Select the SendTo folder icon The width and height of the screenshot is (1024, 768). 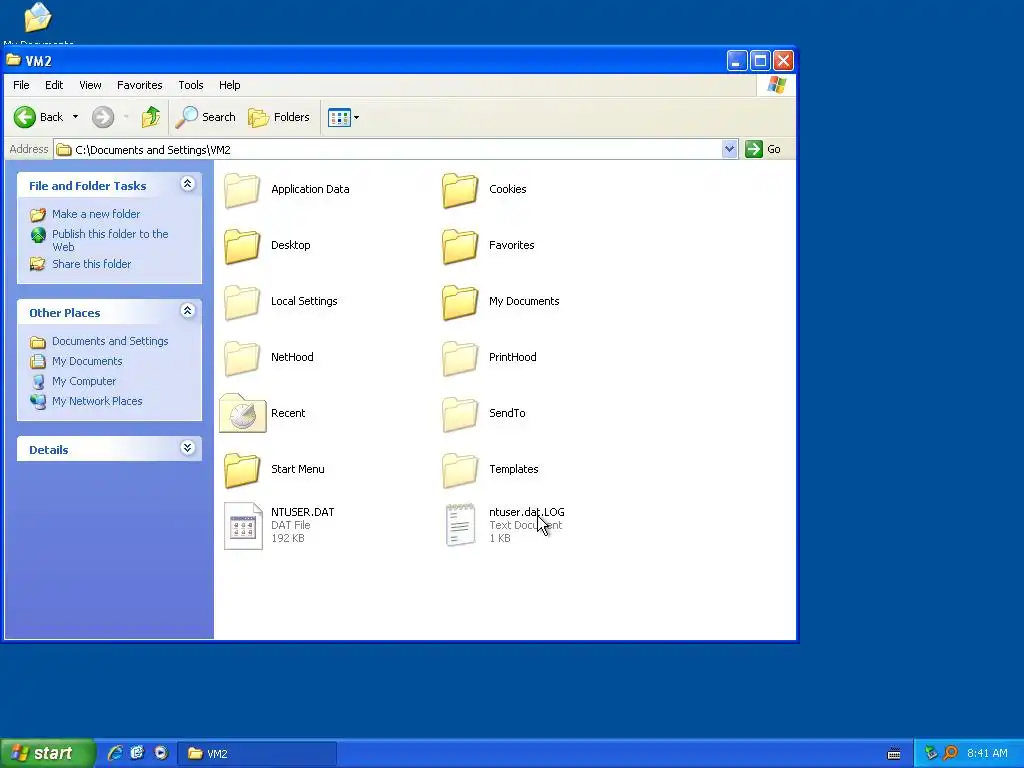pos(460,415)
